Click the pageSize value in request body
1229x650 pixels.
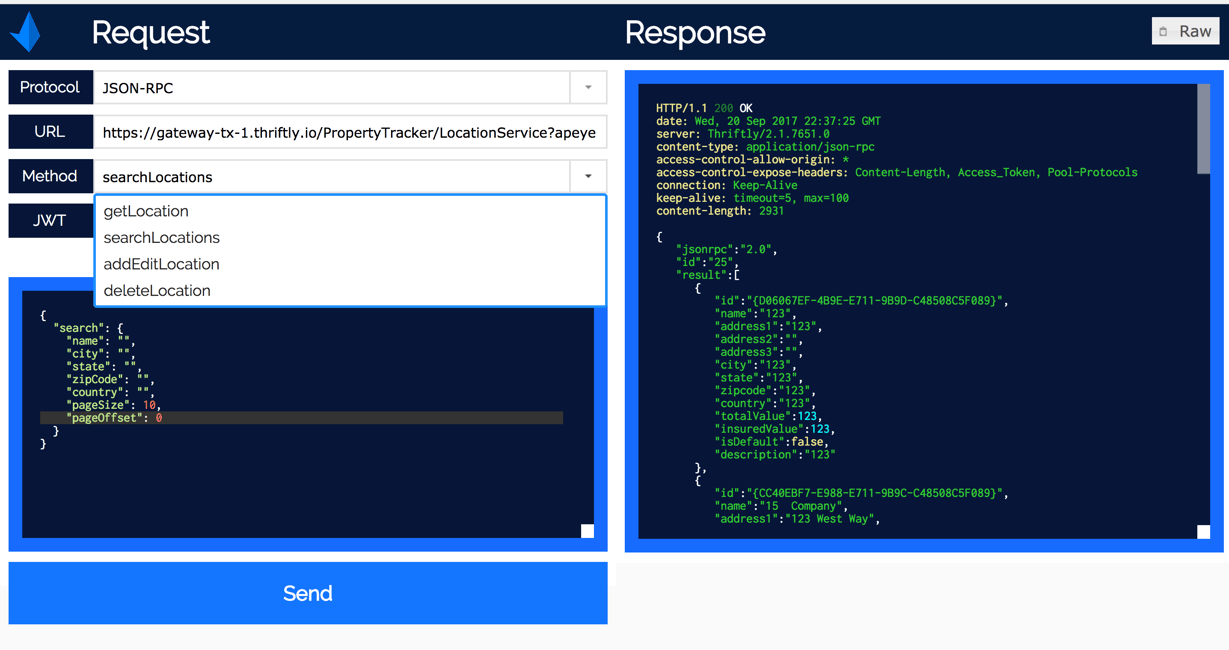tap(149, 405)
